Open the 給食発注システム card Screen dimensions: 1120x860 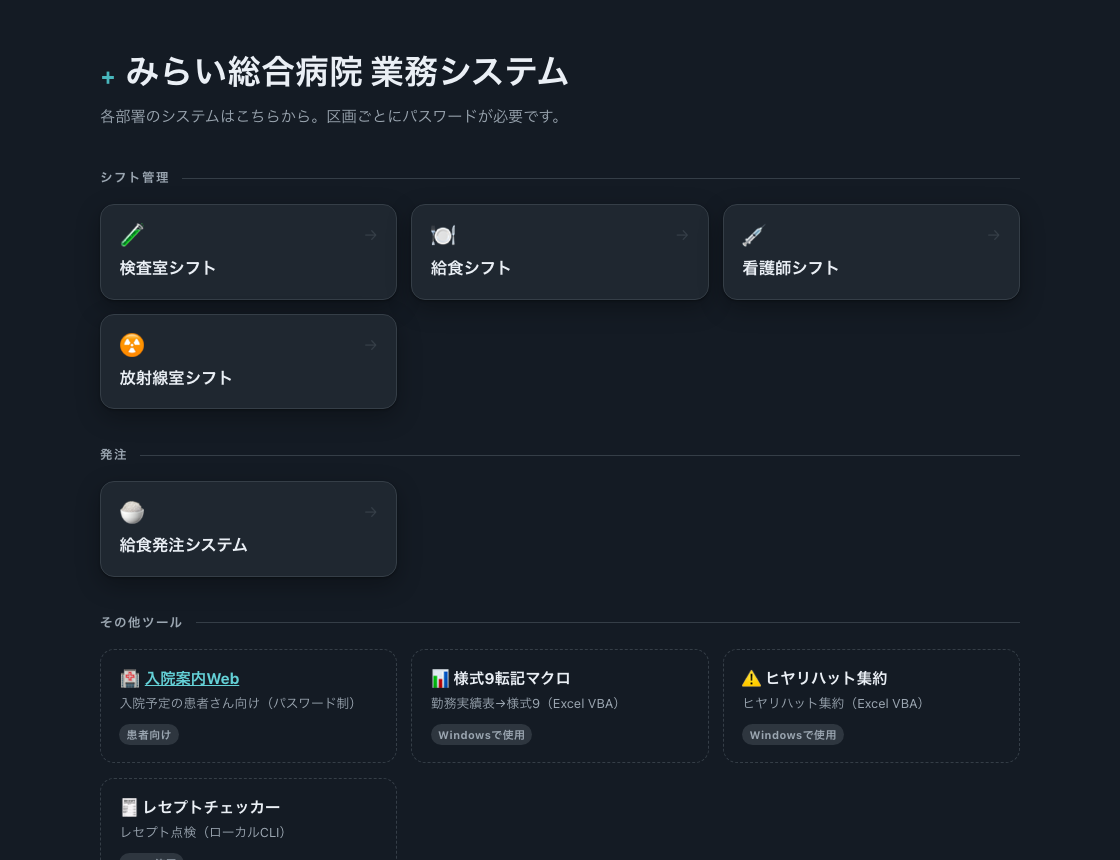coord(249,529)
